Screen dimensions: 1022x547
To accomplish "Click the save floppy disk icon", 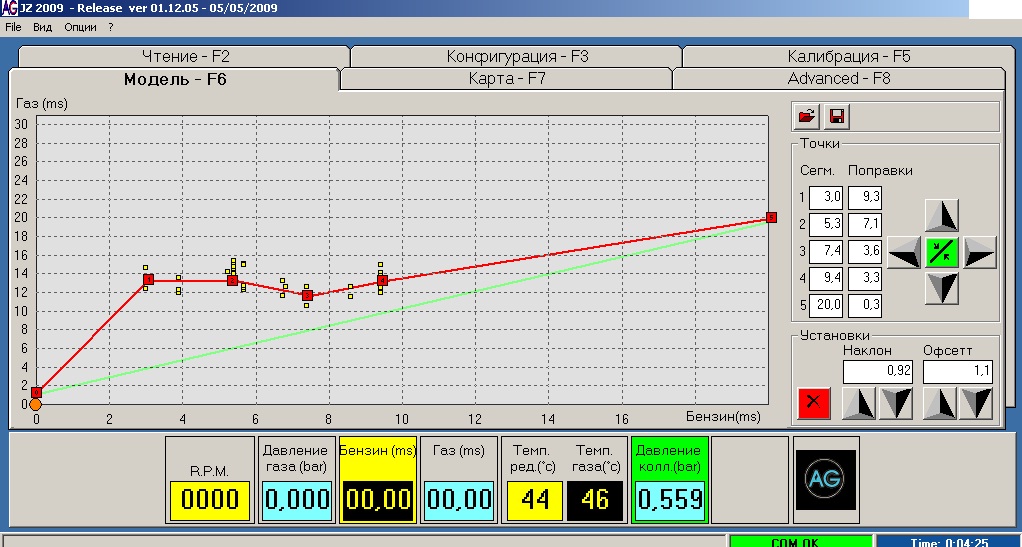I will pos(837,117).
